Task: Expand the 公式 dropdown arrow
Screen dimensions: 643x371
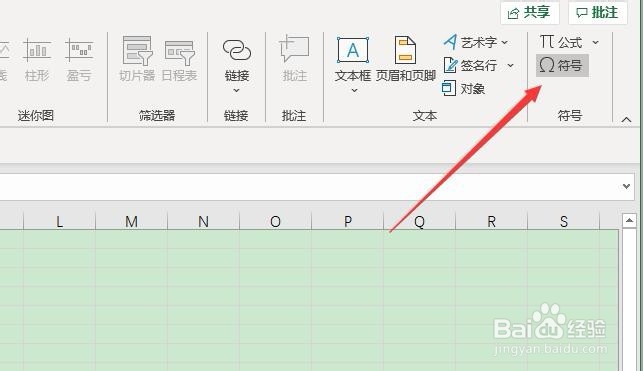Action: point(595,42)
